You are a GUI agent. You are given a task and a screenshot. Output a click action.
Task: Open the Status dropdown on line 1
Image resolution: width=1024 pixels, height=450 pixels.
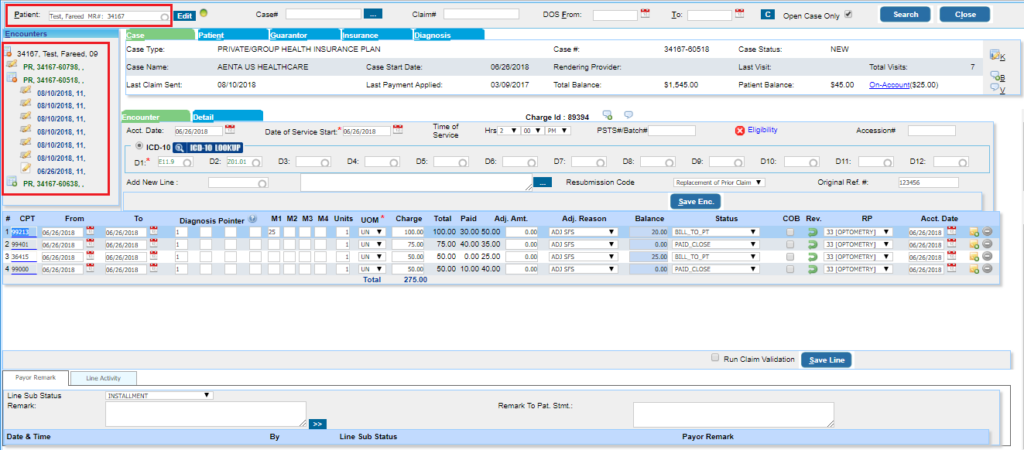coord(715,231)
